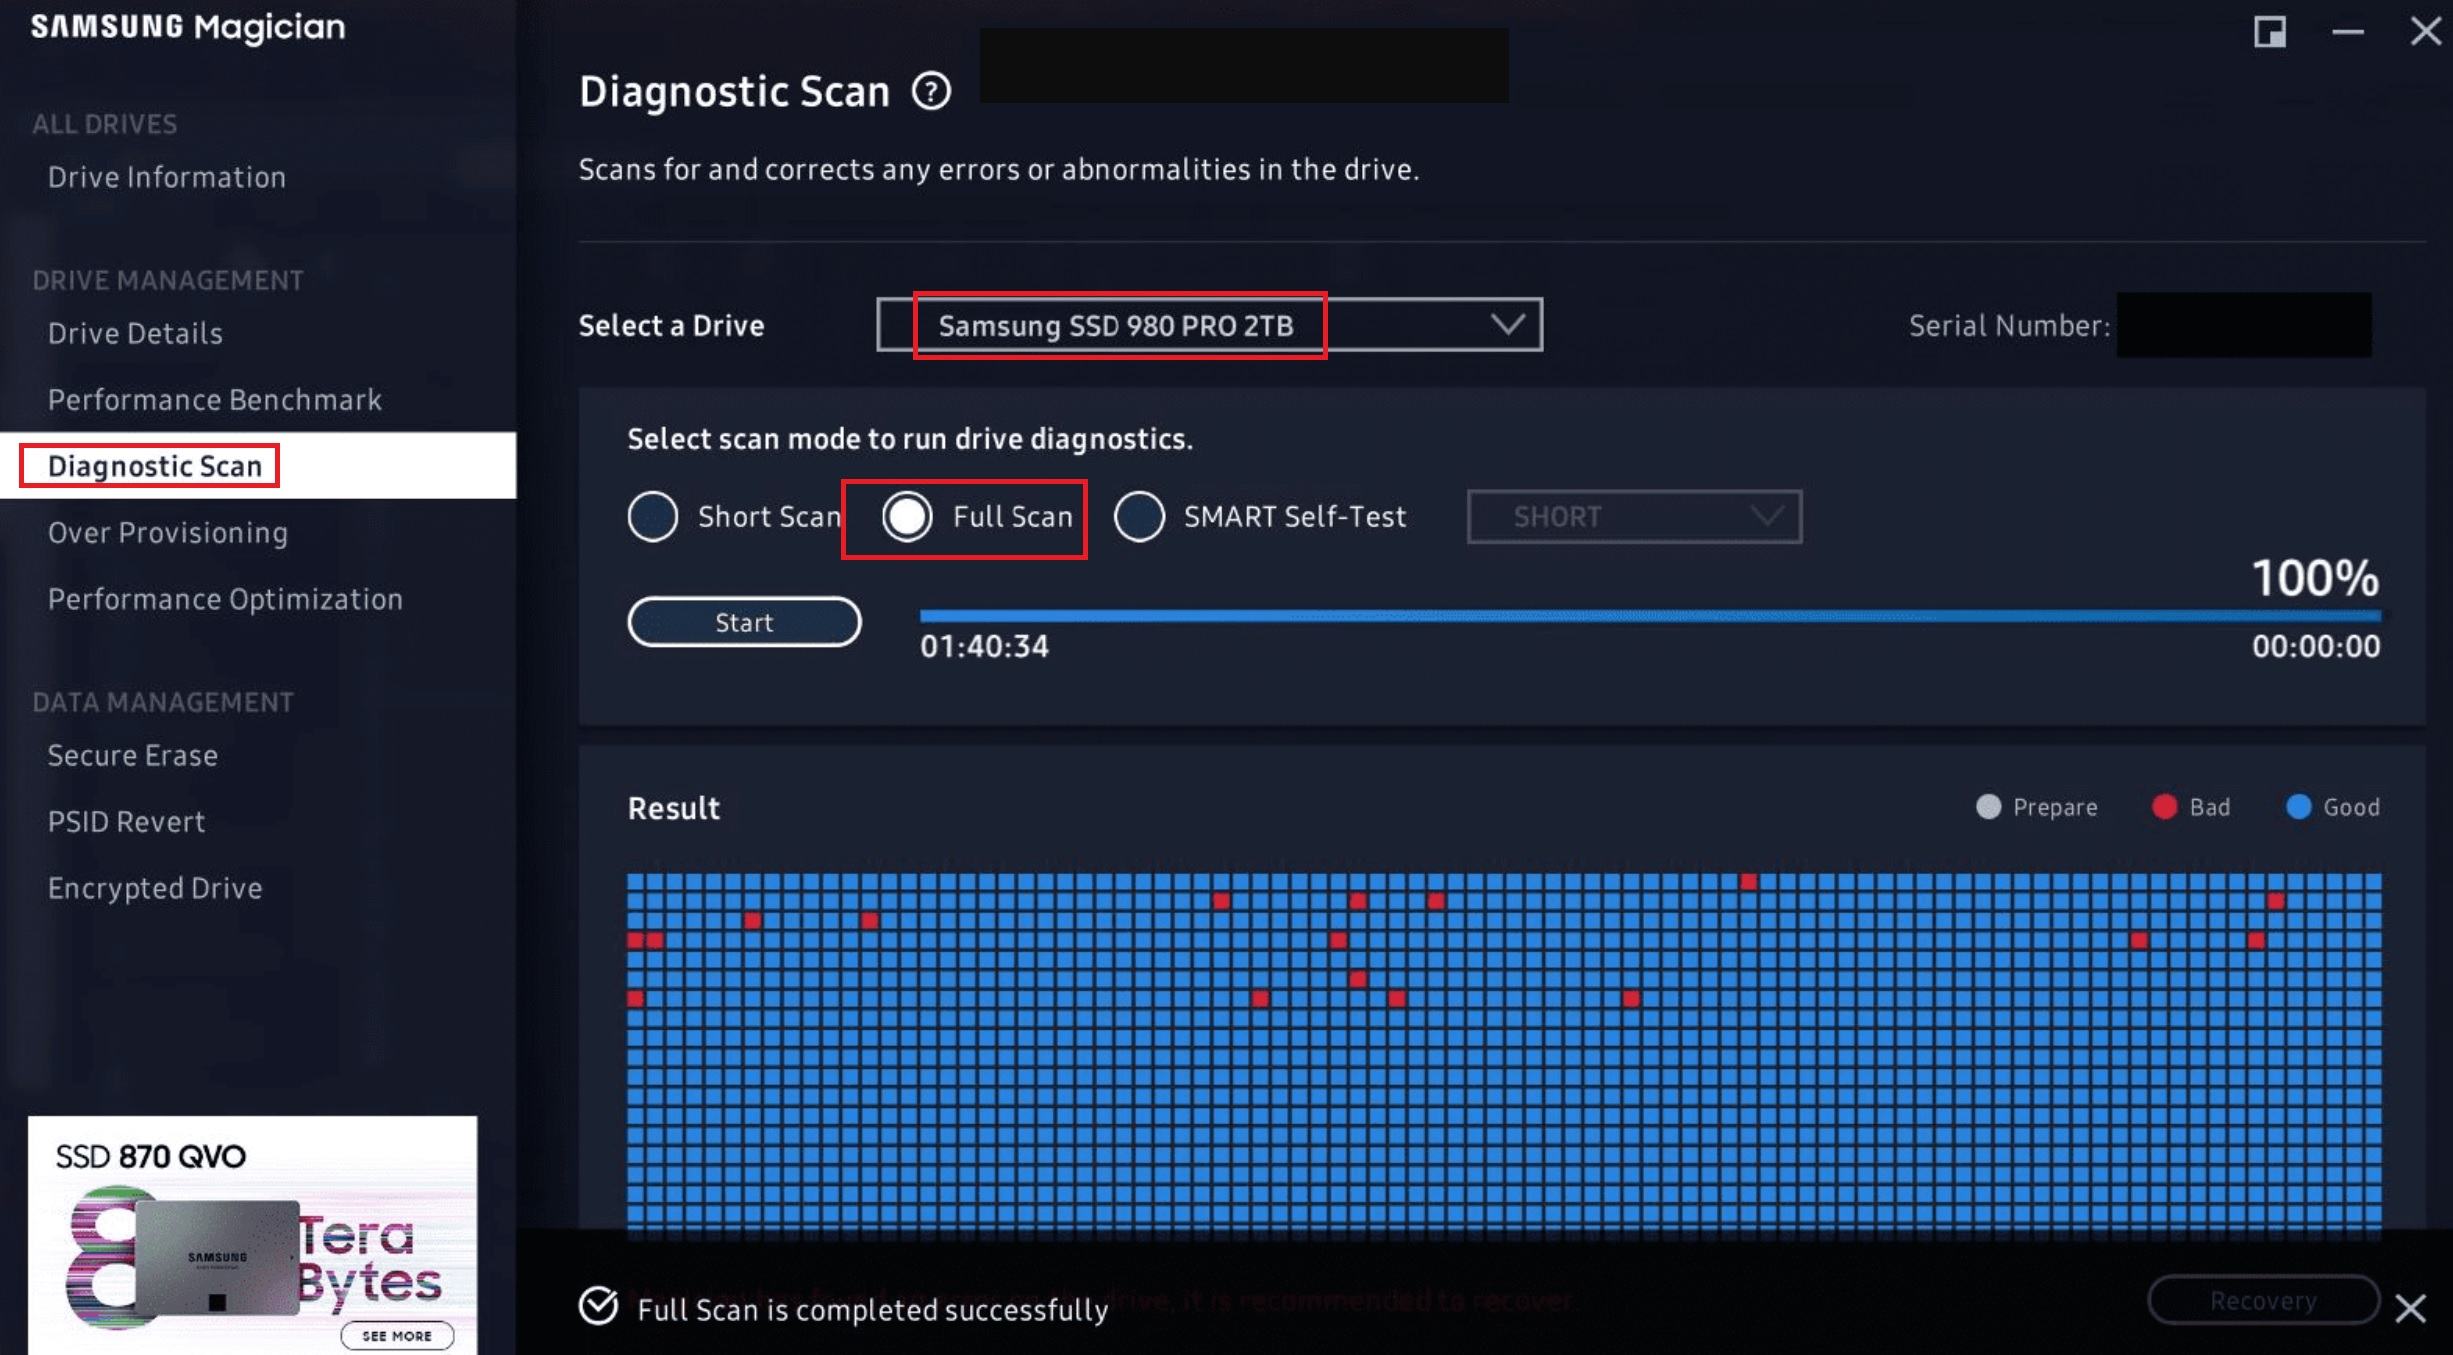Open Over Provisioning section
2453x1355 pixels.
(x=168, y=533)
